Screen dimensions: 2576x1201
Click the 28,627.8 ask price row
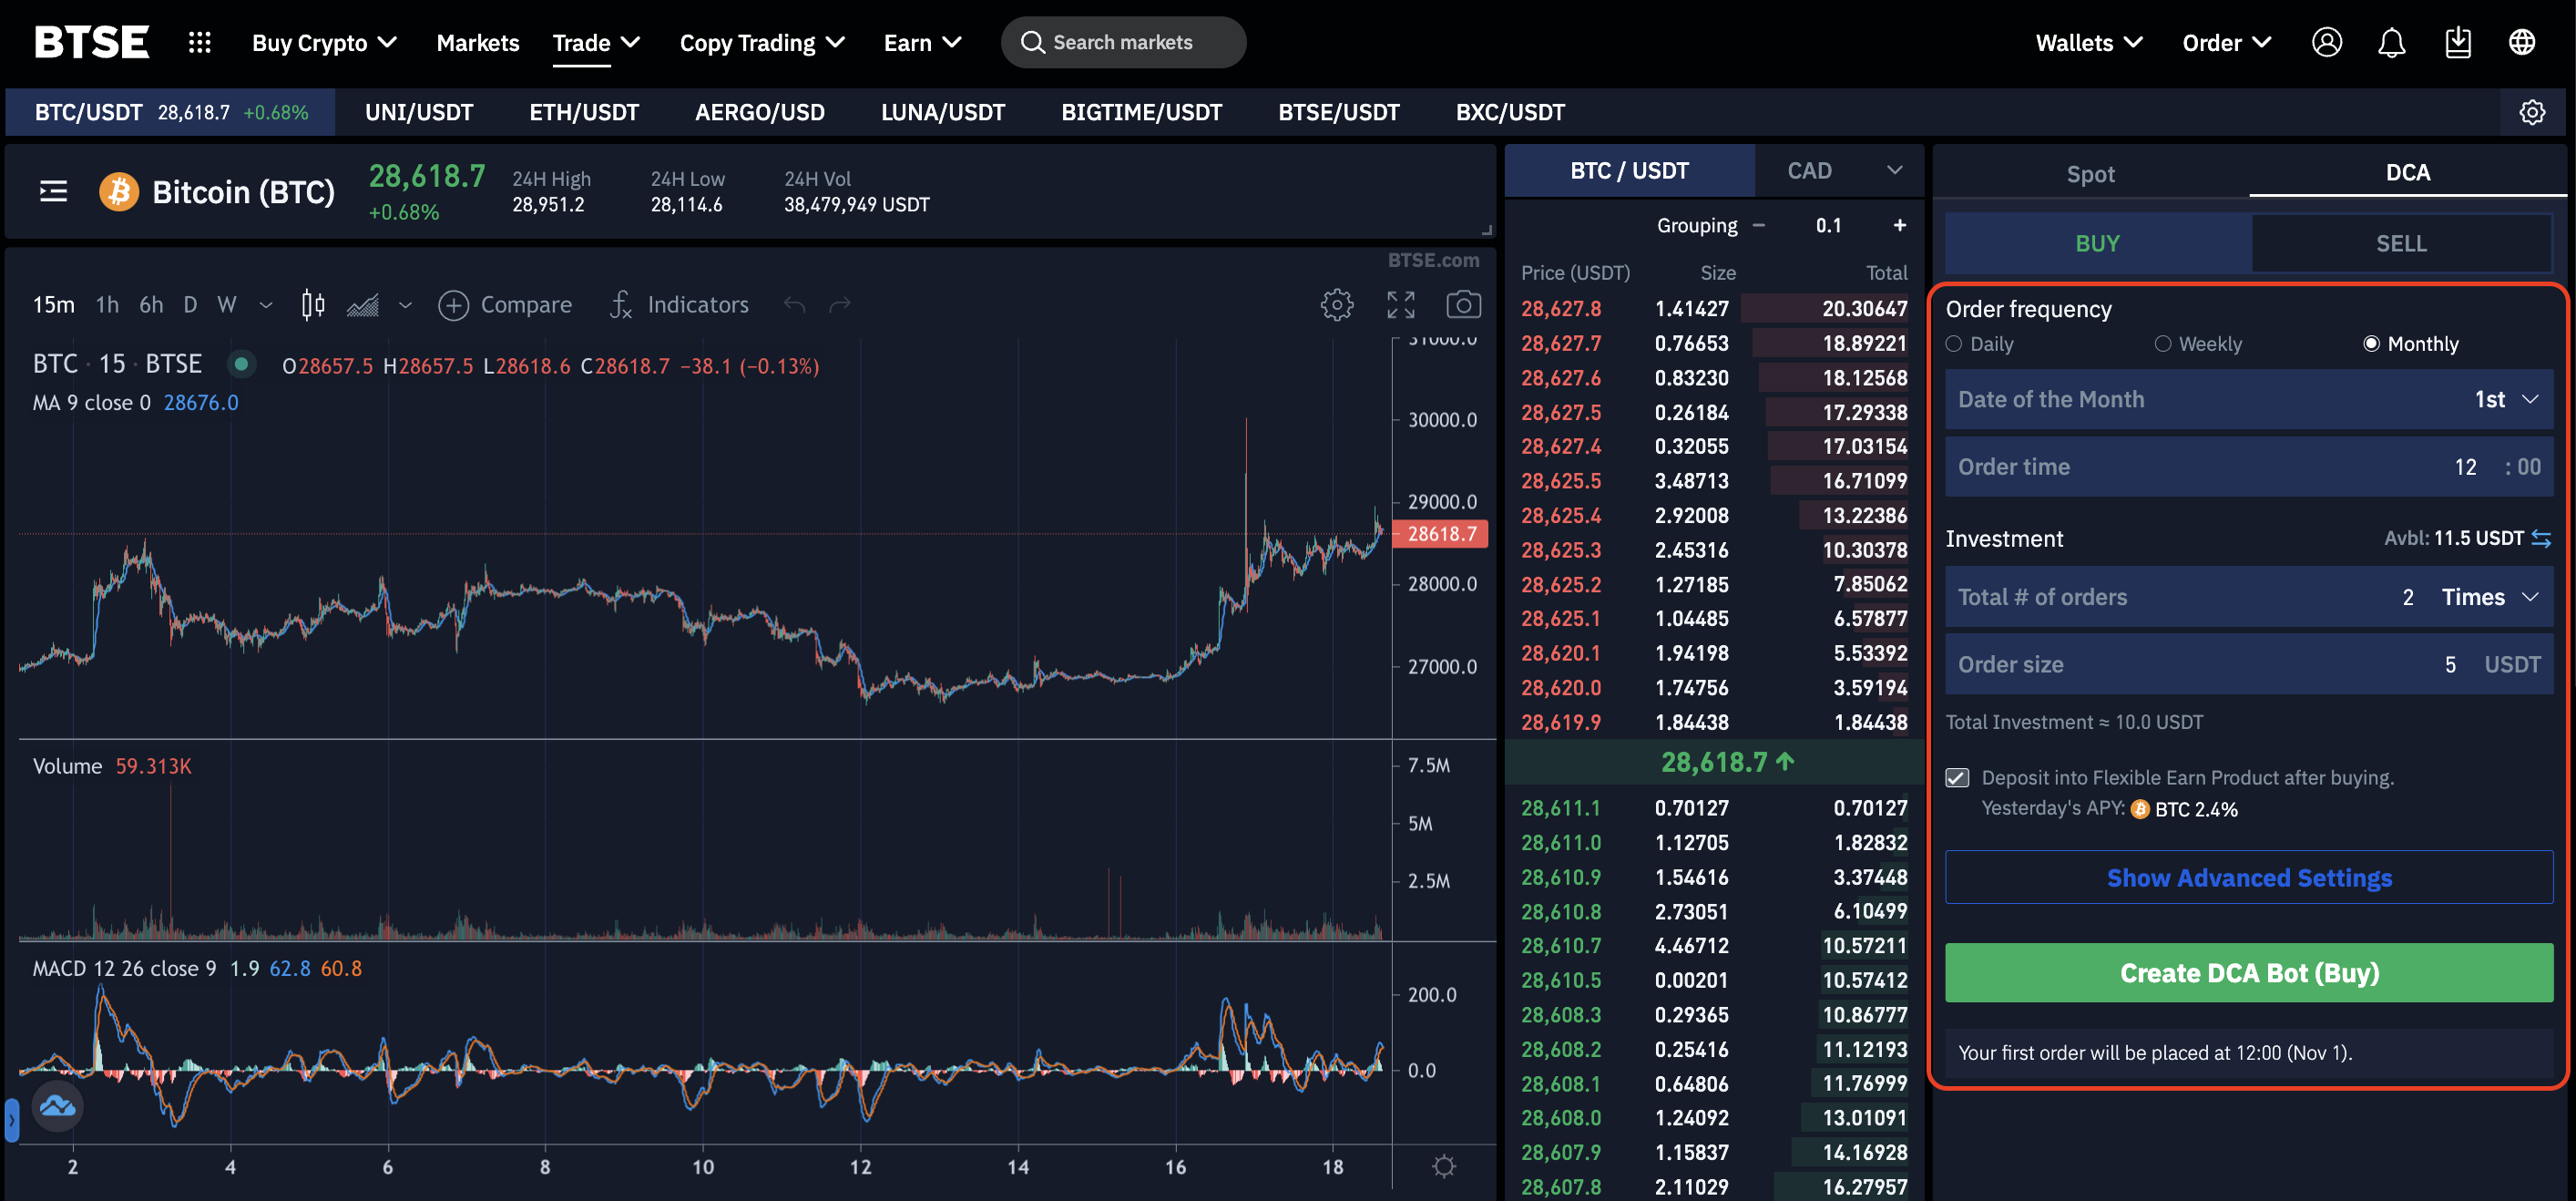pyautogui.click(x=1713, y=308)
